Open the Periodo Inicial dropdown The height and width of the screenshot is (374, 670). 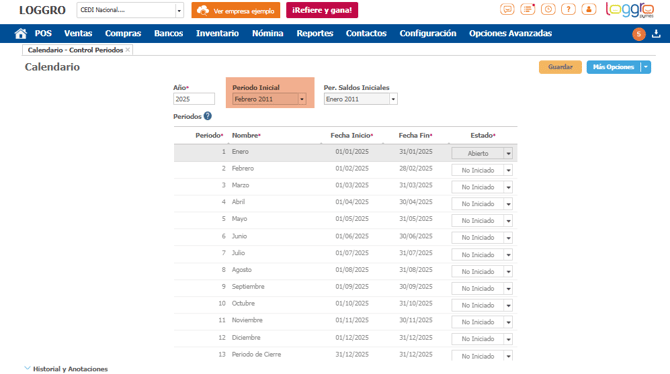tap(302, 99)
